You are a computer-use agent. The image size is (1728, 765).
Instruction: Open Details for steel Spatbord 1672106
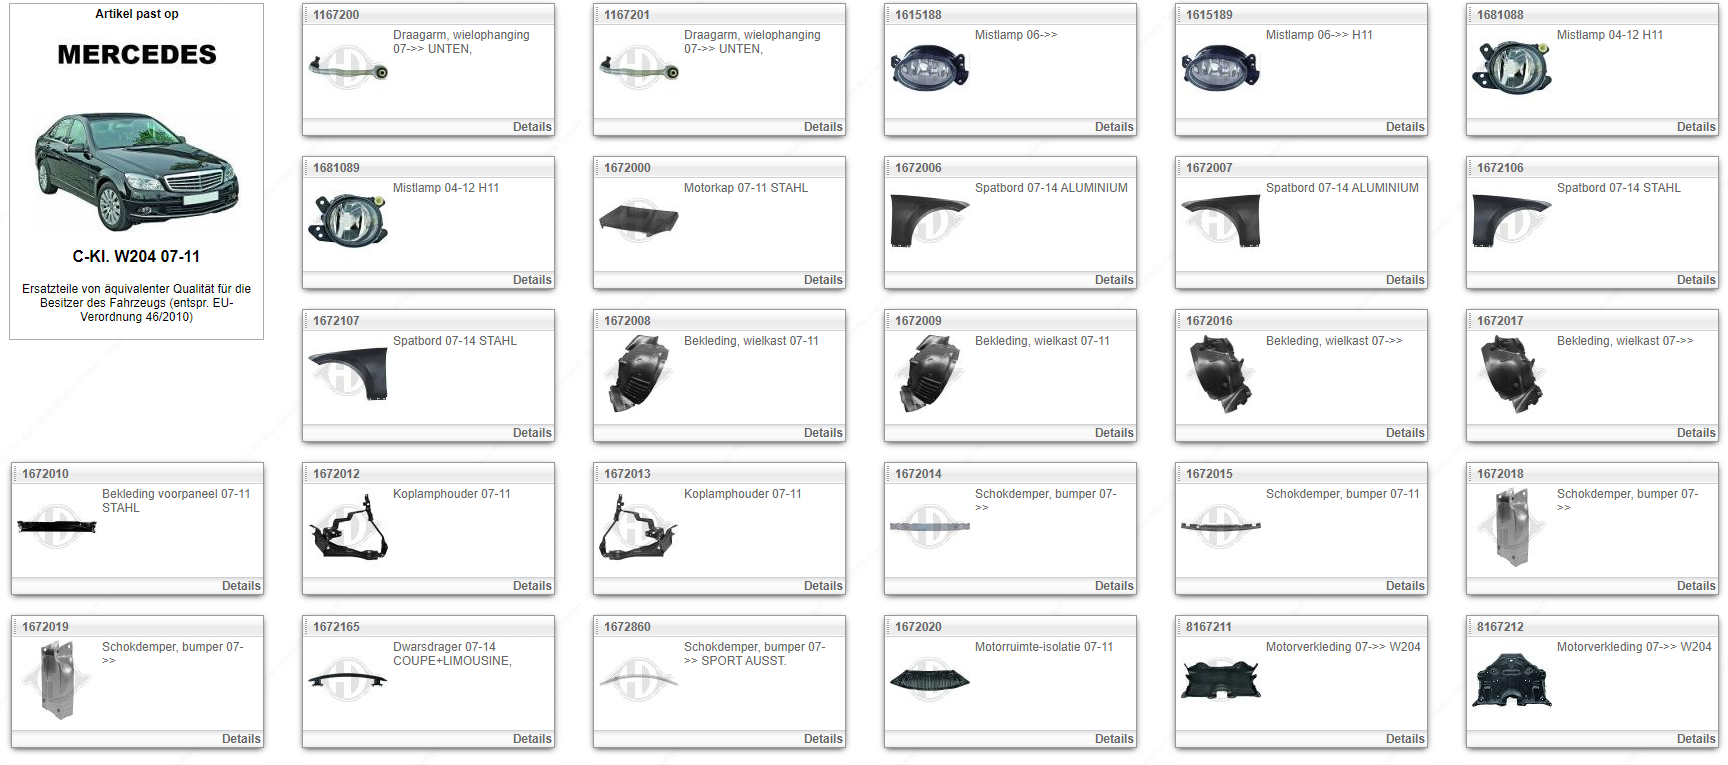(x=1696, y=280)
